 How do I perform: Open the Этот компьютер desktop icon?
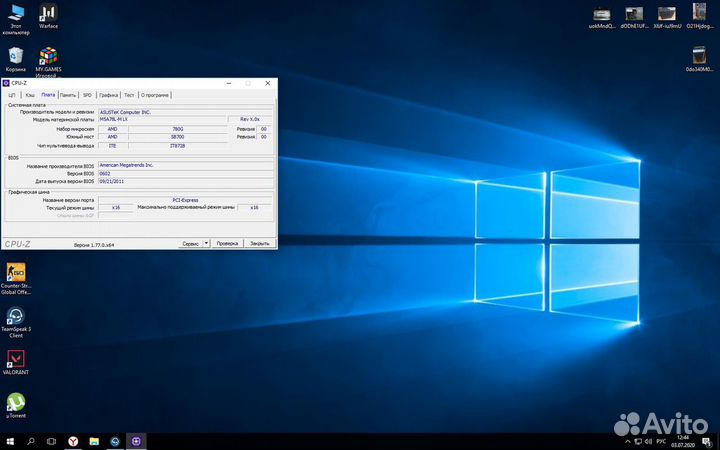(16, 19)
